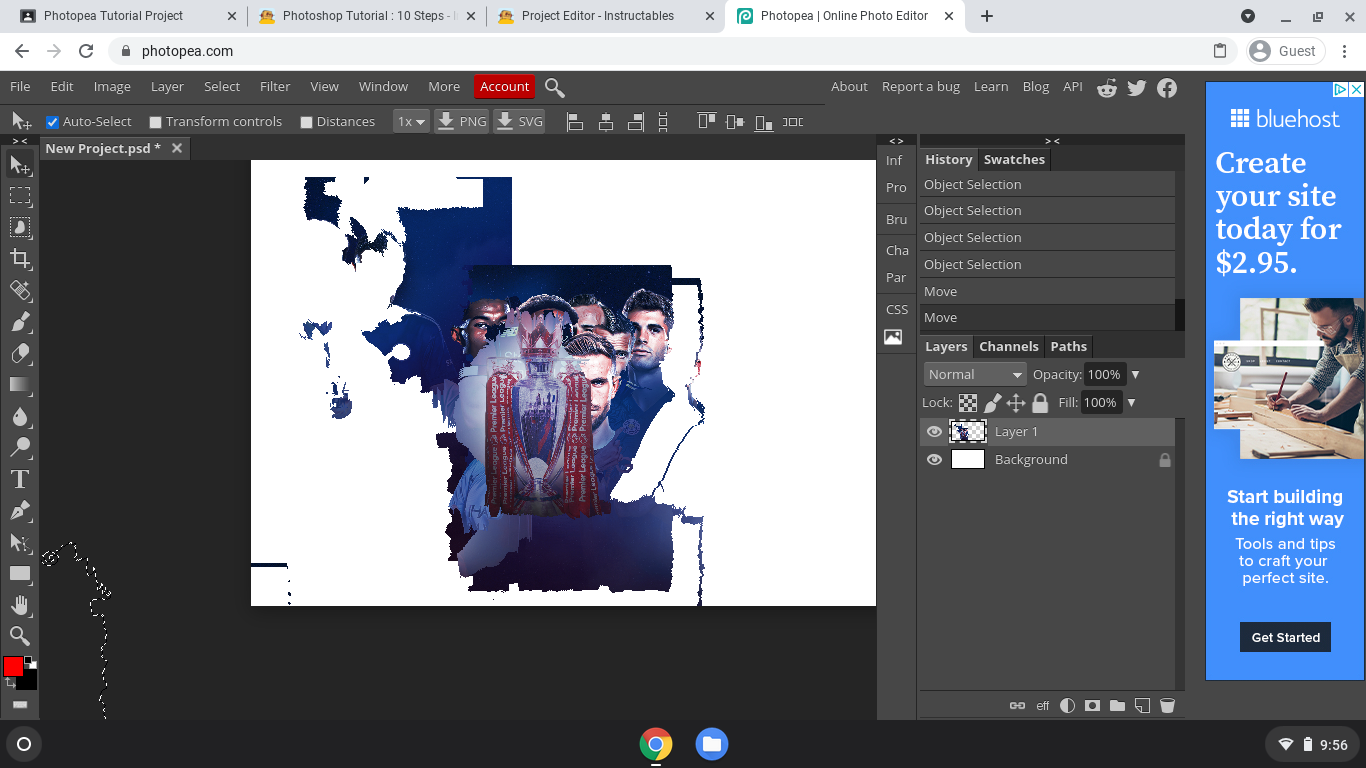Hide Layer 1 using eye icon

tap(934, 432)
